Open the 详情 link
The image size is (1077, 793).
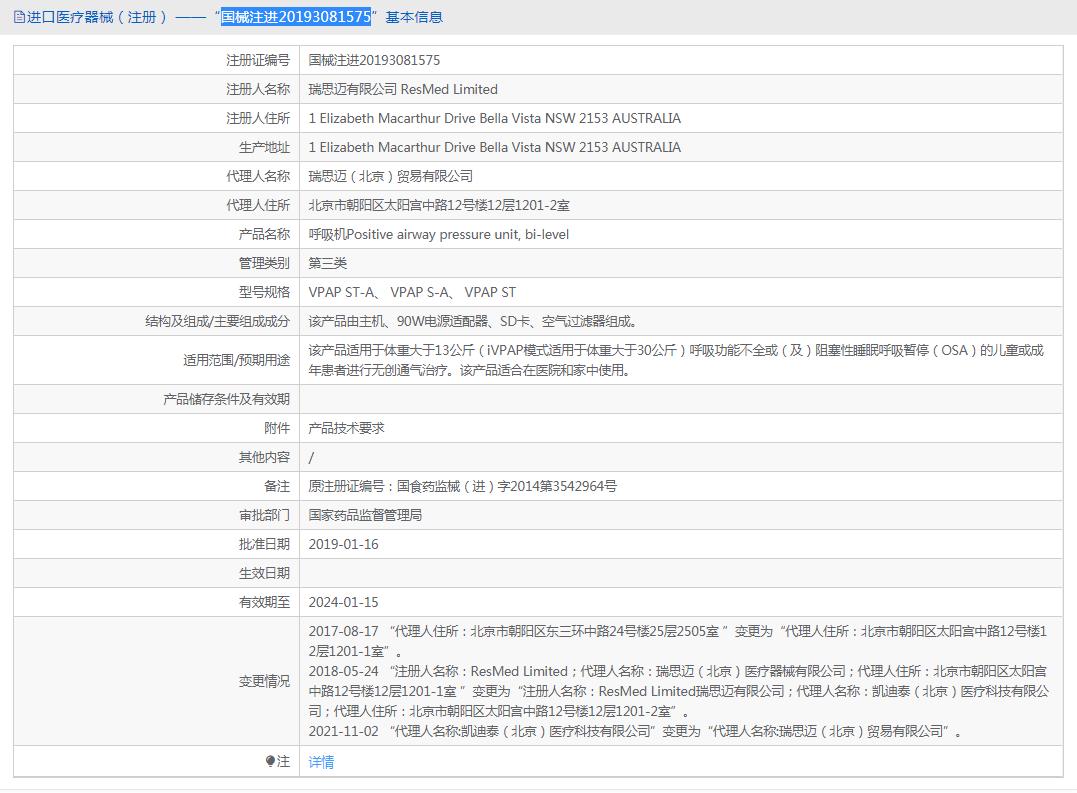pyautogui.click(x=321, y=761)
